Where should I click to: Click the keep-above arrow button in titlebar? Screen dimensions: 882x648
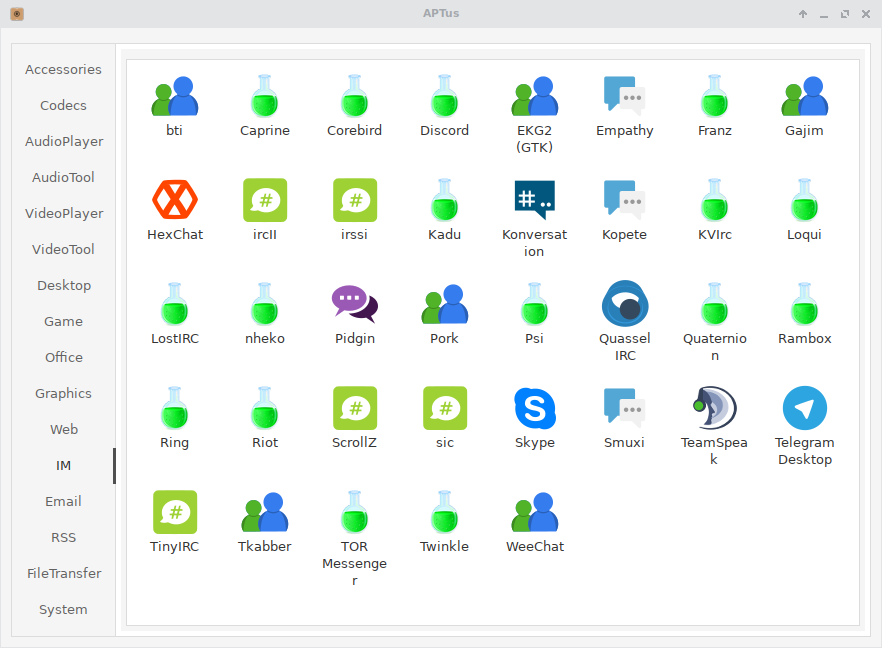pos(803,14)
